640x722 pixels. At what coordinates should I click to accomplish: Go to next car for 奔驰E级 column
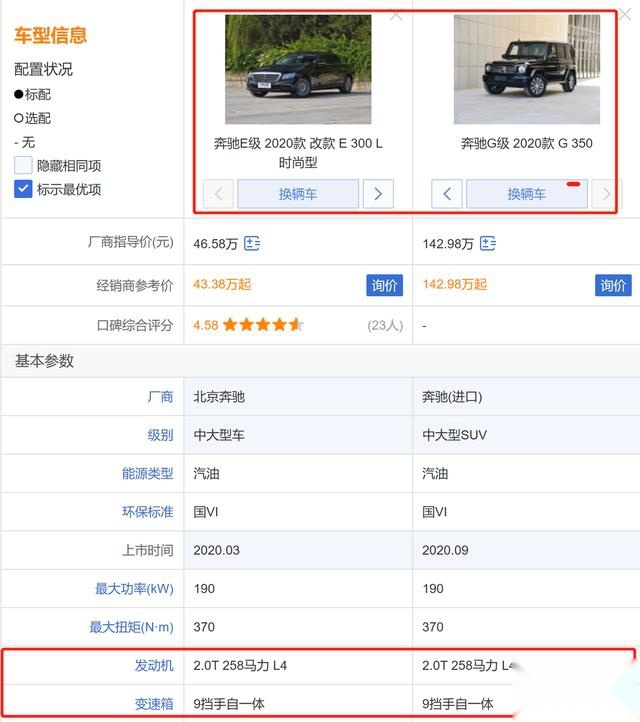click(x=378, y=194)
